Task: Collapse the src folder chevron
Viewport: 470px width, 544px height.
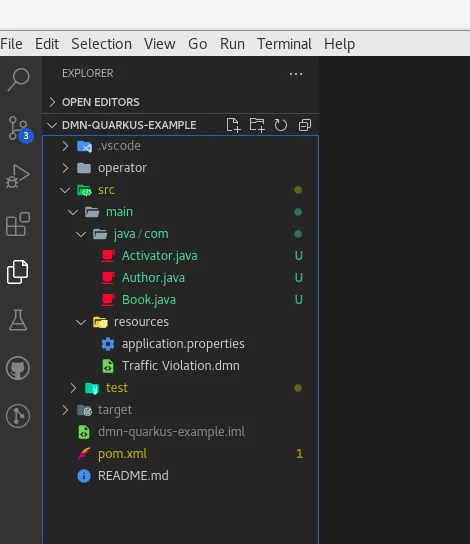Action: 65,190
